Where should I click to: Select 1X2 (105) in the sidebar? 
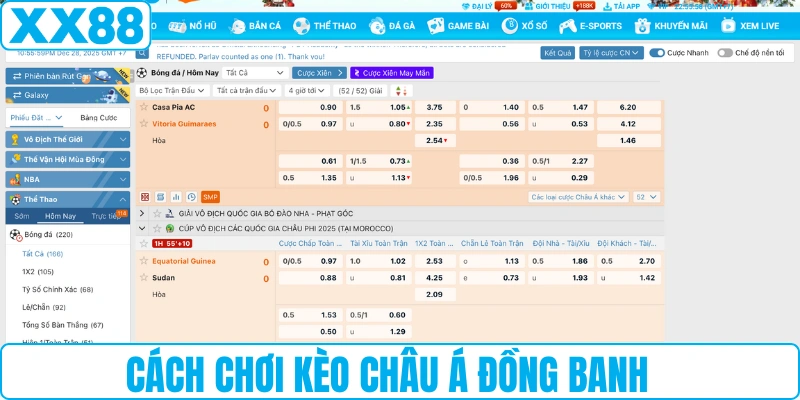coord(38,271)
